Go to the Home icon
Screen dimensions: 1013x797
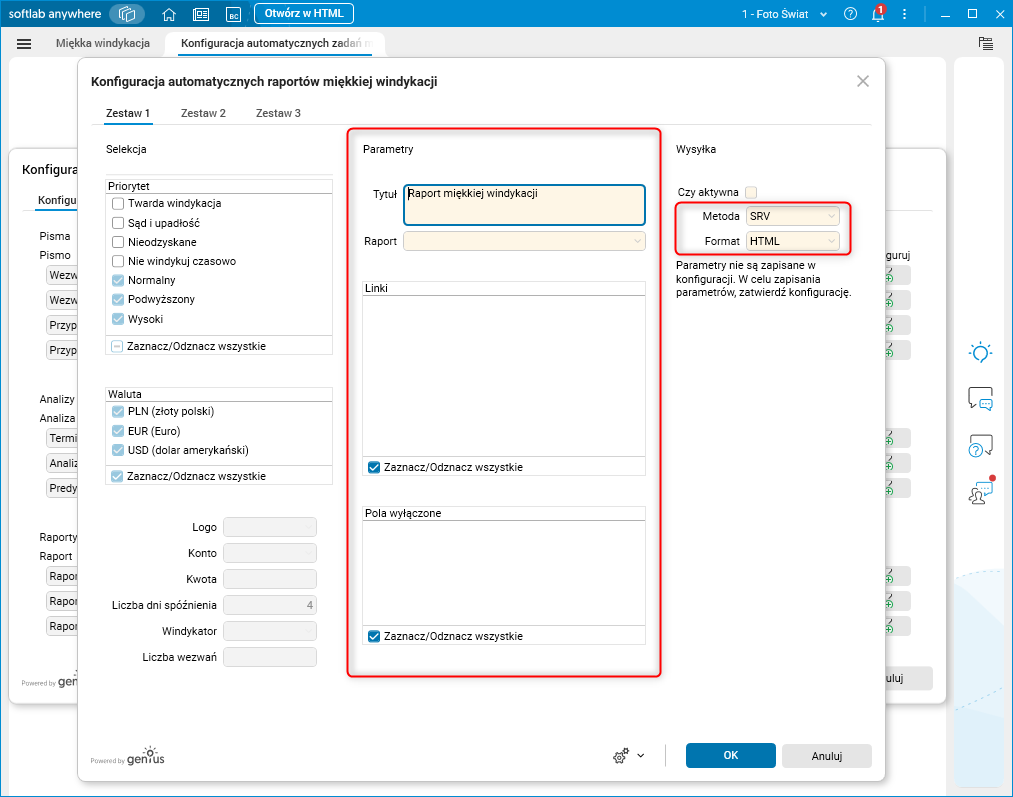(x=169, y=14)
